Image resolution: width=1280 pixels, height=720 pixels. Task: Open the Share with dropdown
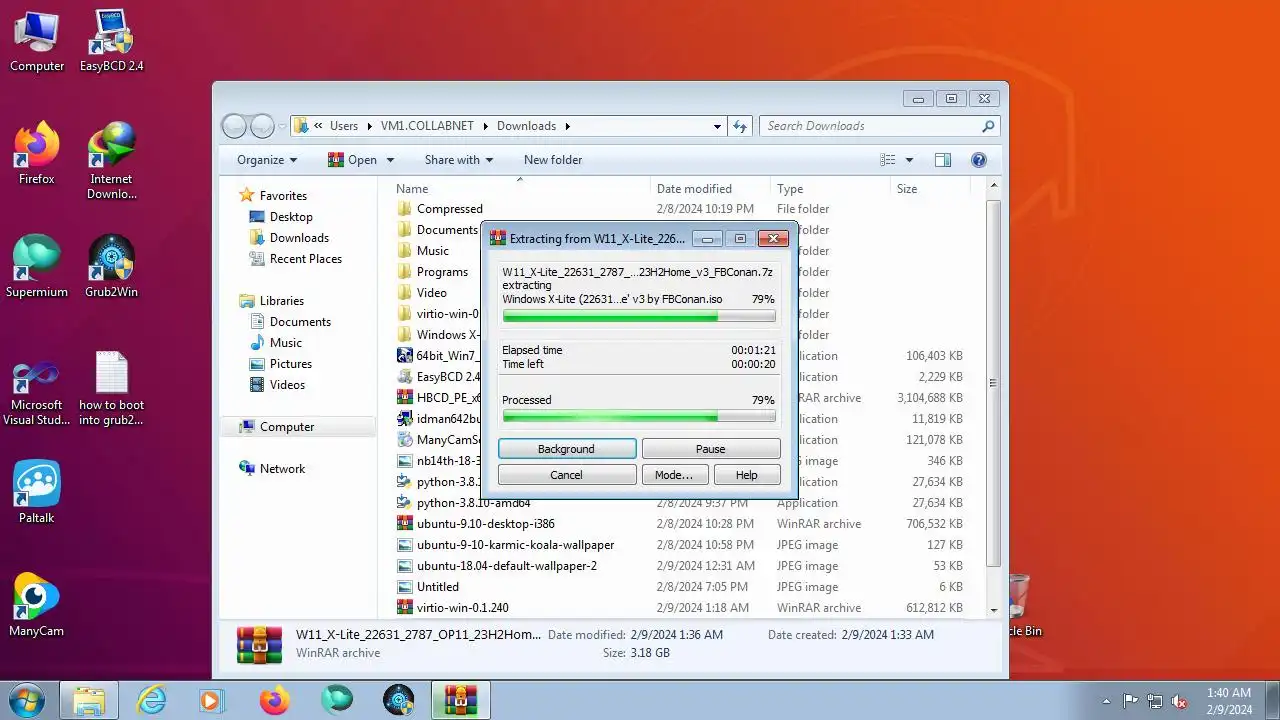pos(459,160)
